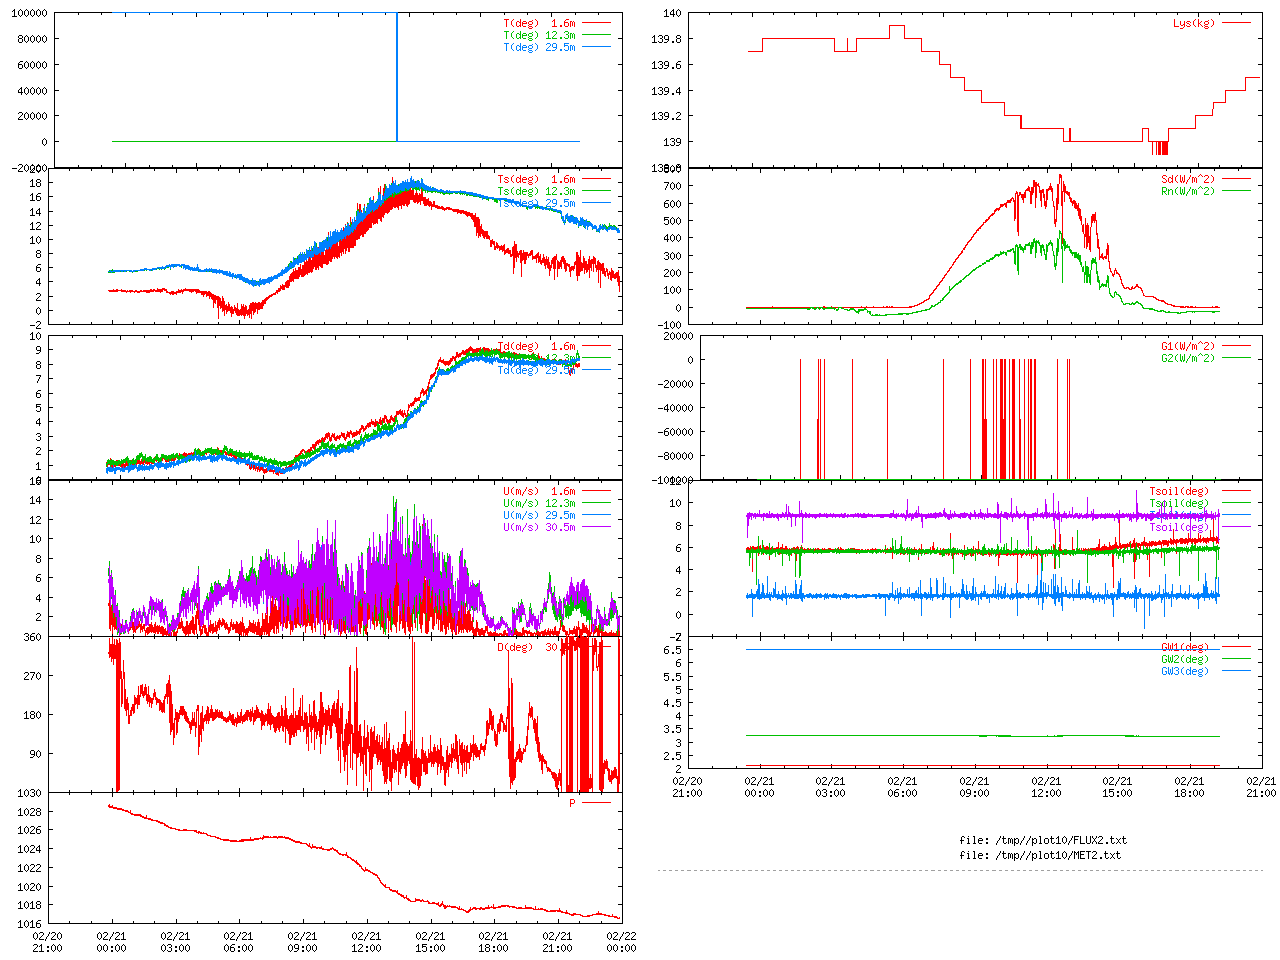The image size is (1280, 960).
Task: Click the 02/21 18:00 tick under right plots
Action: [x=1189, y=787]
